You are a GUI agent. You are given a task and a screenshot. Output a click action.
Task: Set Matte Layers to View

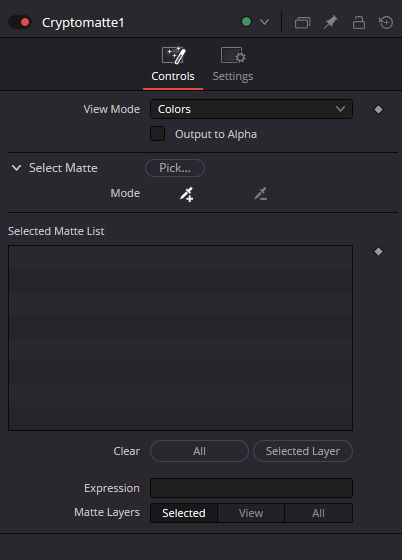tap(251, 513)
